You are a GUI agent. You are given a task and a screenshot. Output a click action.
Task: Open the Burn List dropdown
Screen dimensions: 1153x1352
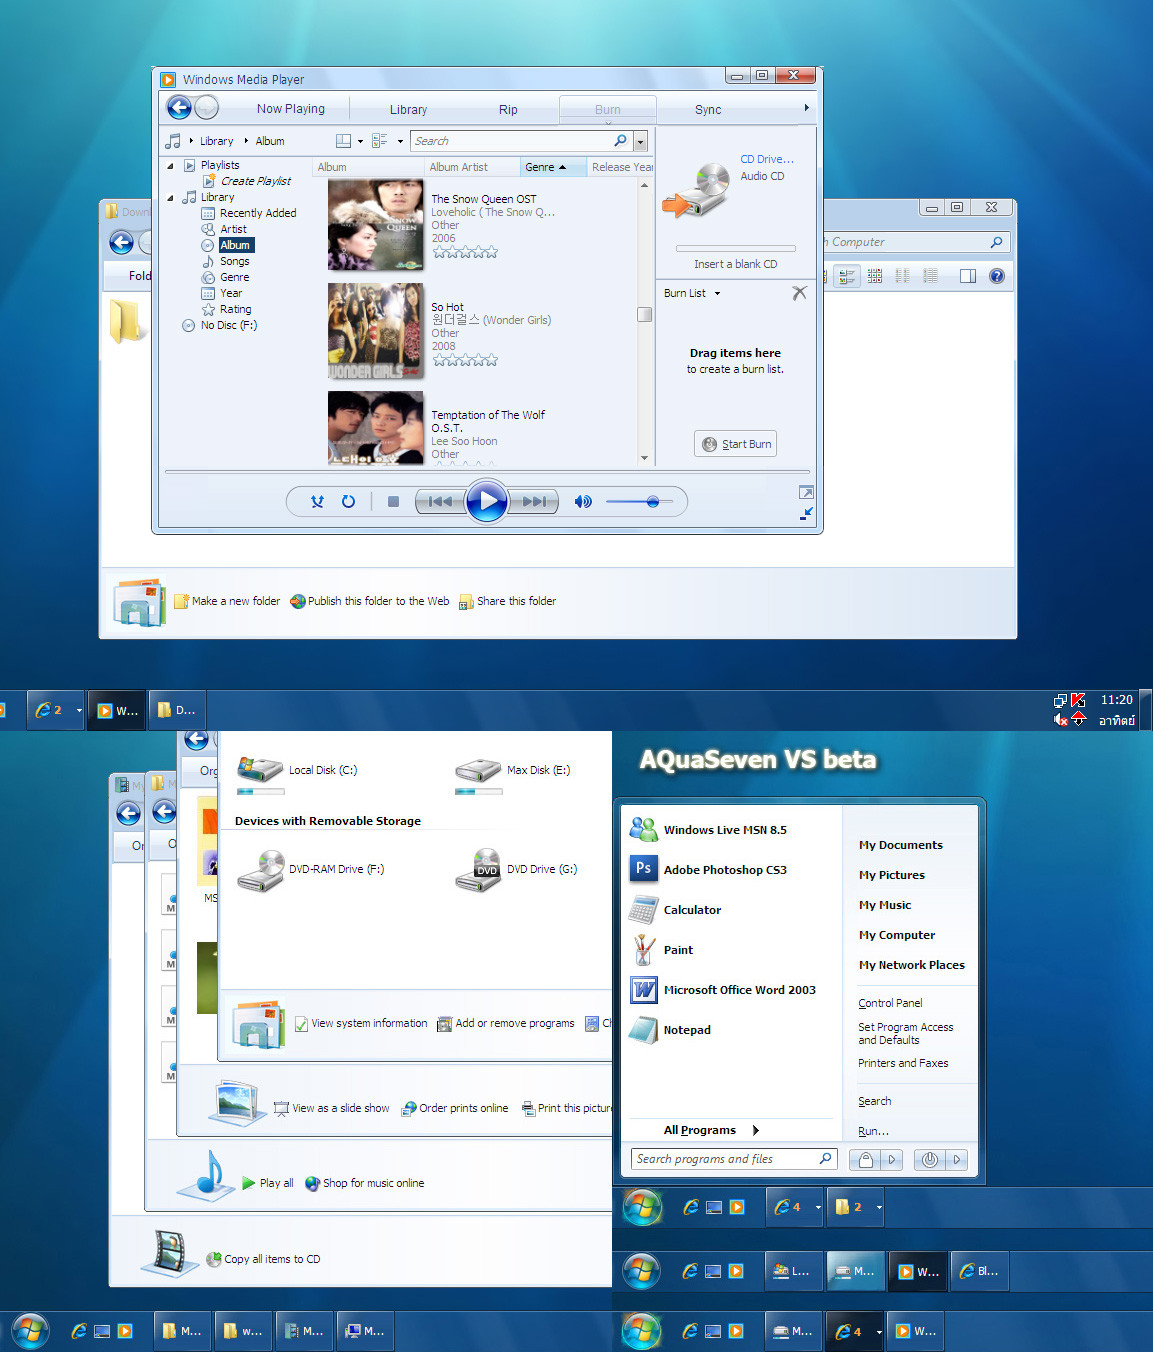(717, 293)
